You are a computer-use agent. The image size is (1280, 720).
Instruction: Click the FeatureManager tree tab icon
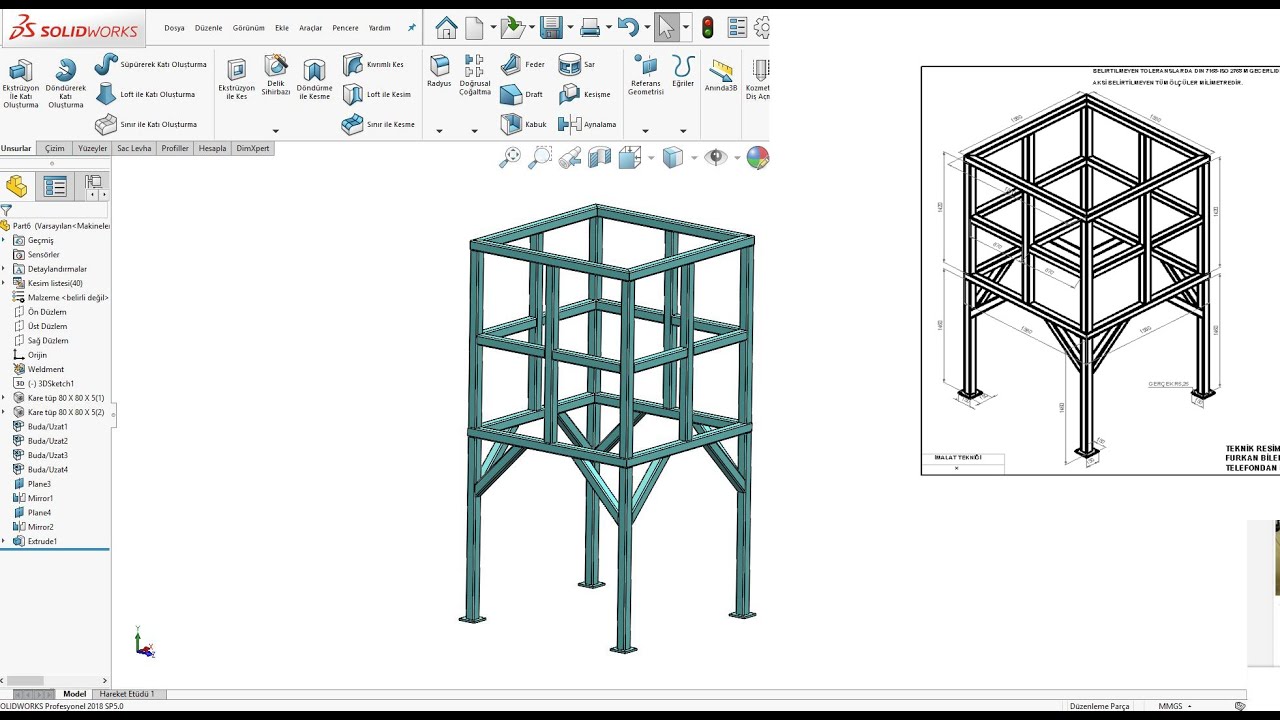(x=16, y=186)
